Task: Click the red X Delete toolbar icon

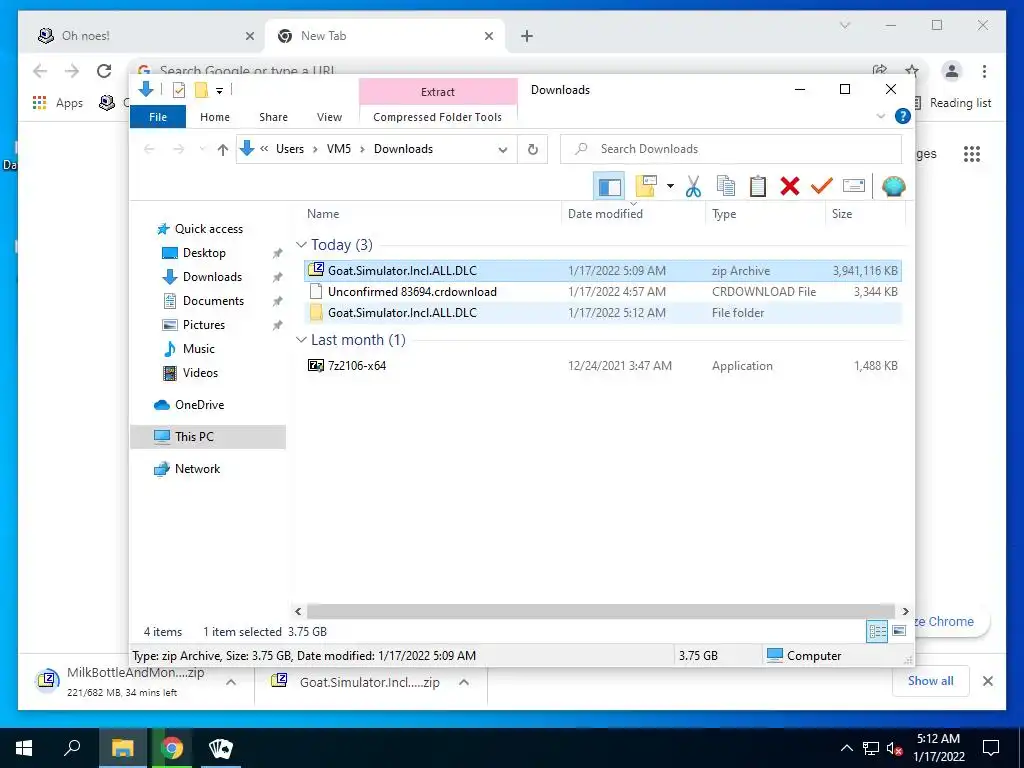Action: (790, 187)
